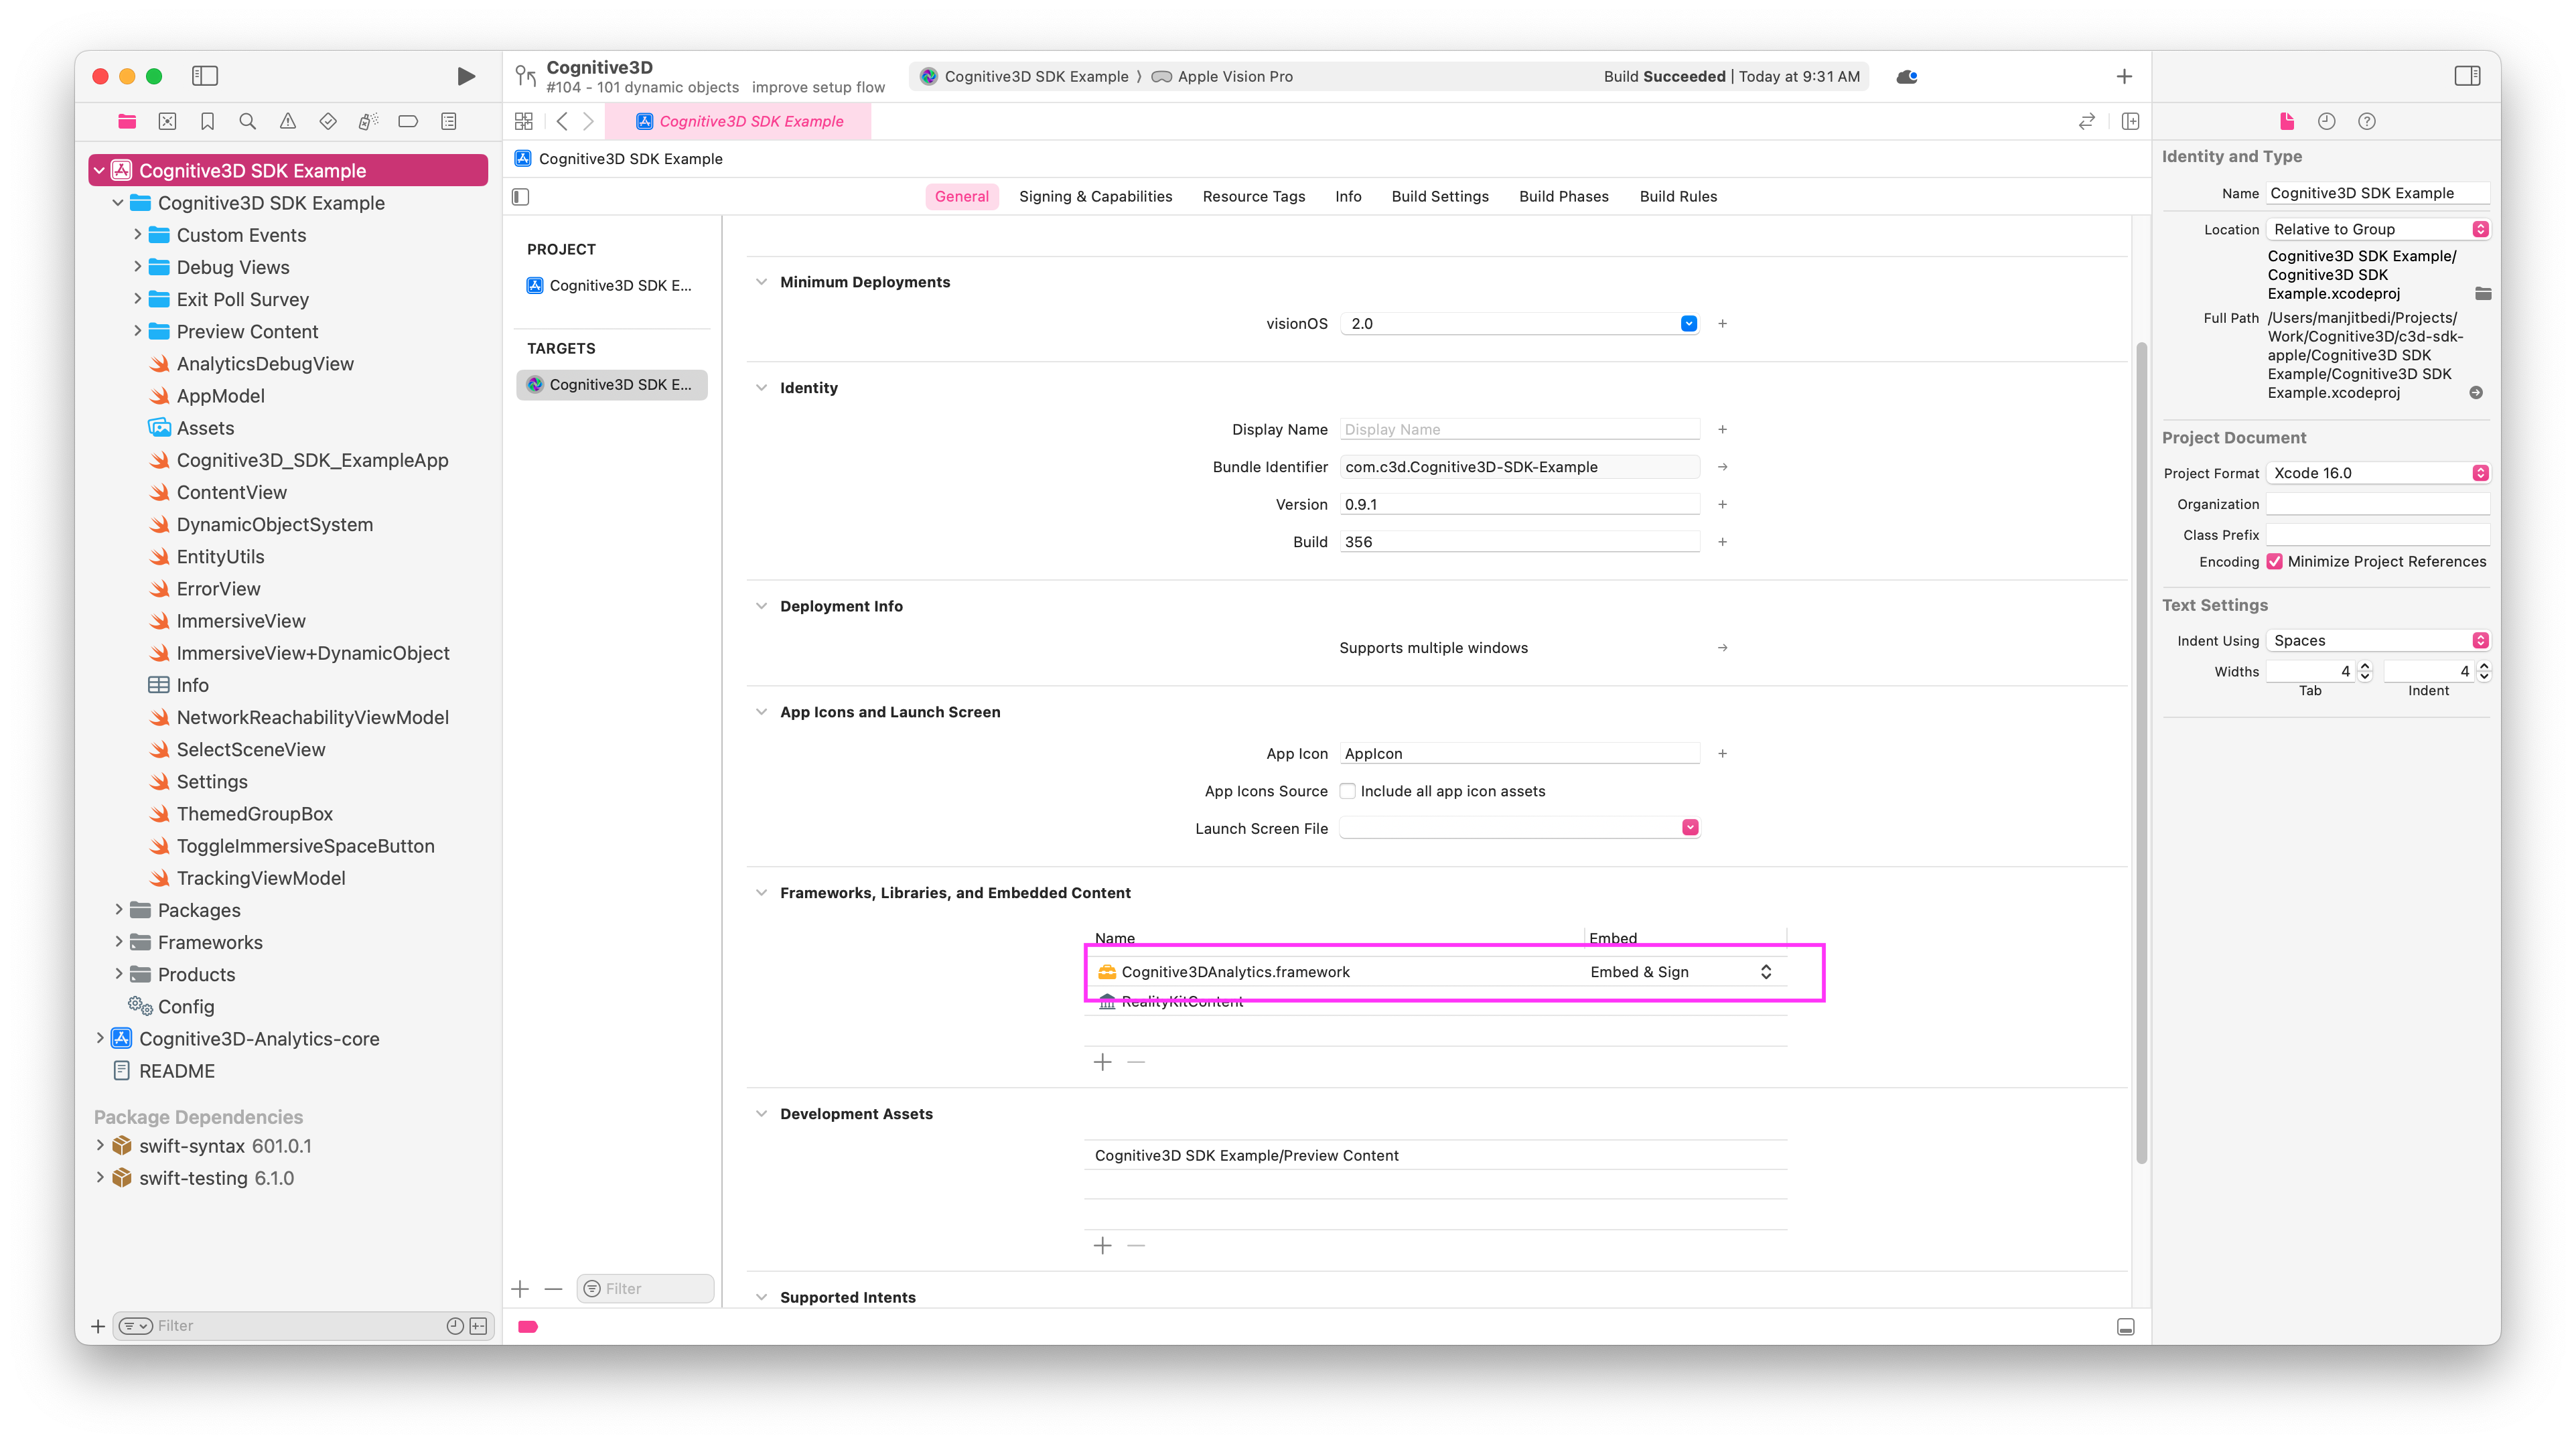
Task: Add an editor on the right
Action: pyautogui.click(x=2130, y=121)
